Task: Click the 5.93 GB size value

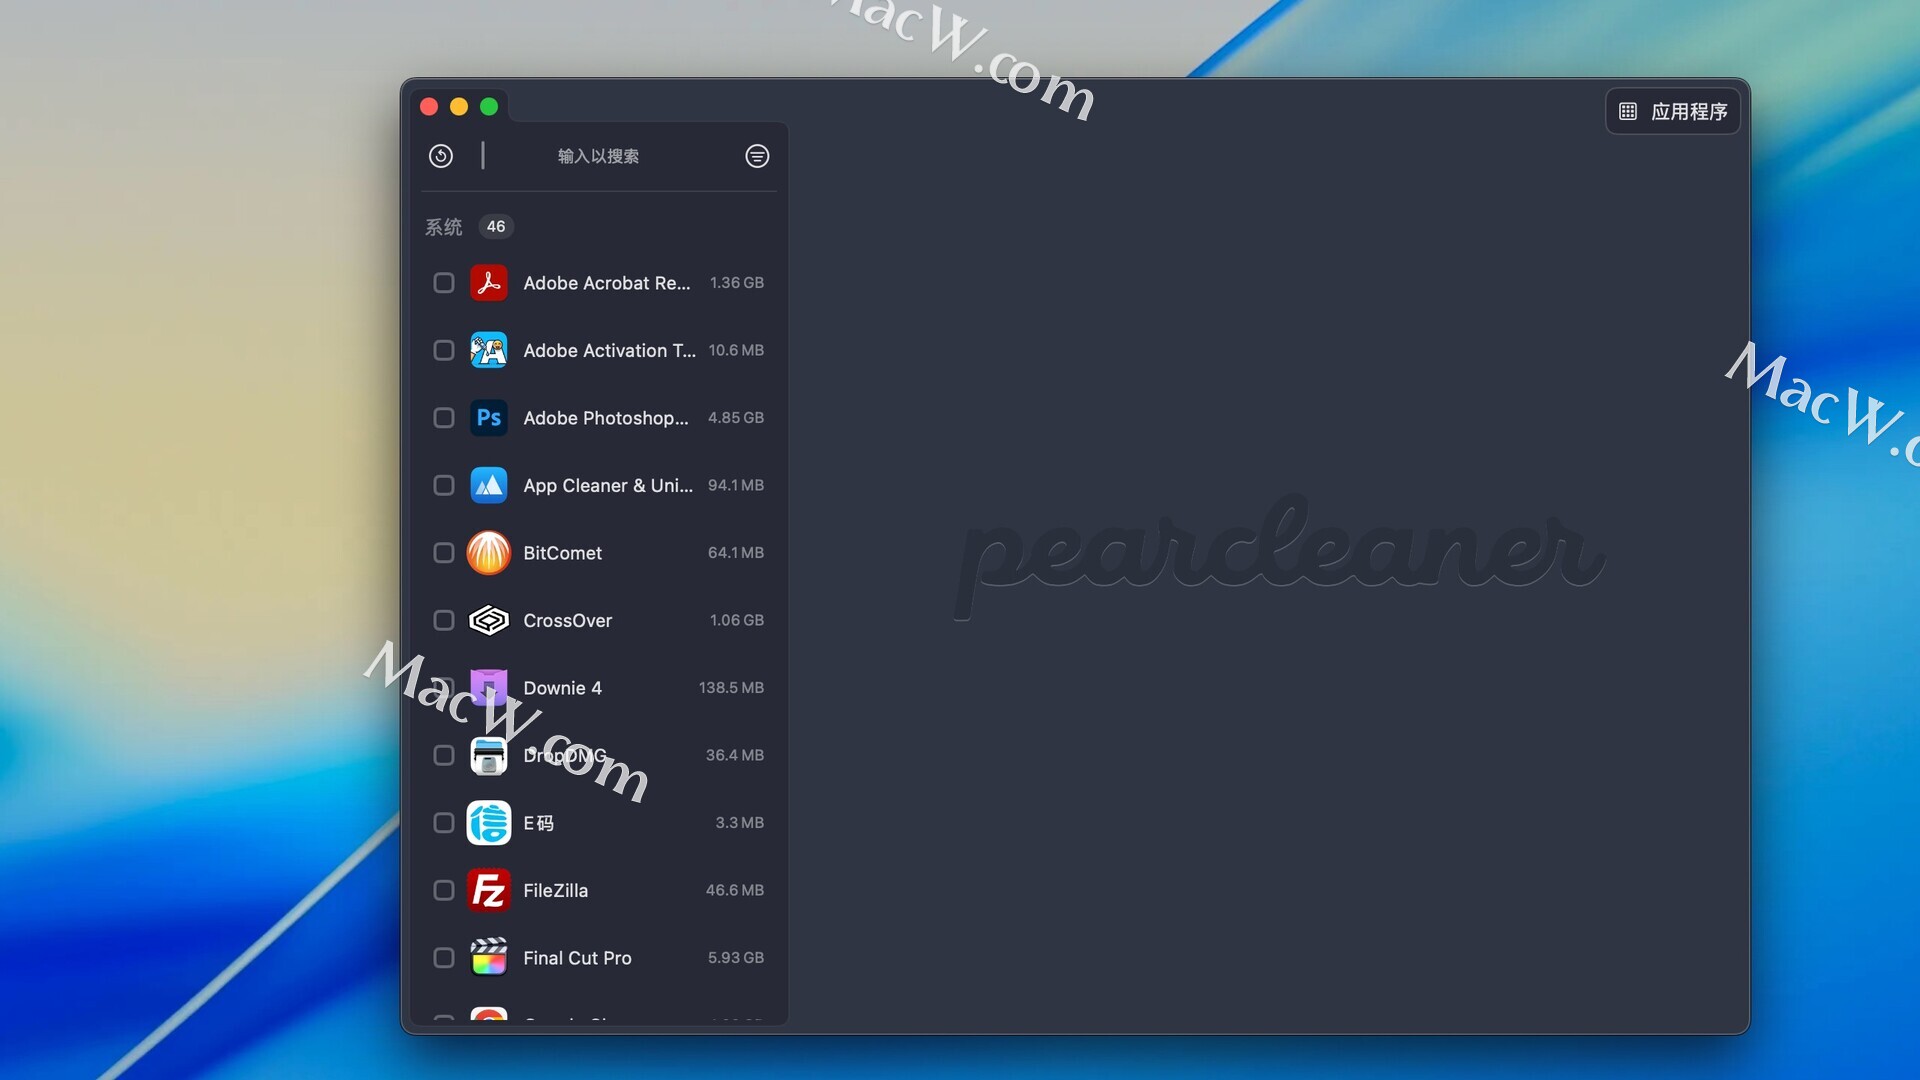Action: 736,958
